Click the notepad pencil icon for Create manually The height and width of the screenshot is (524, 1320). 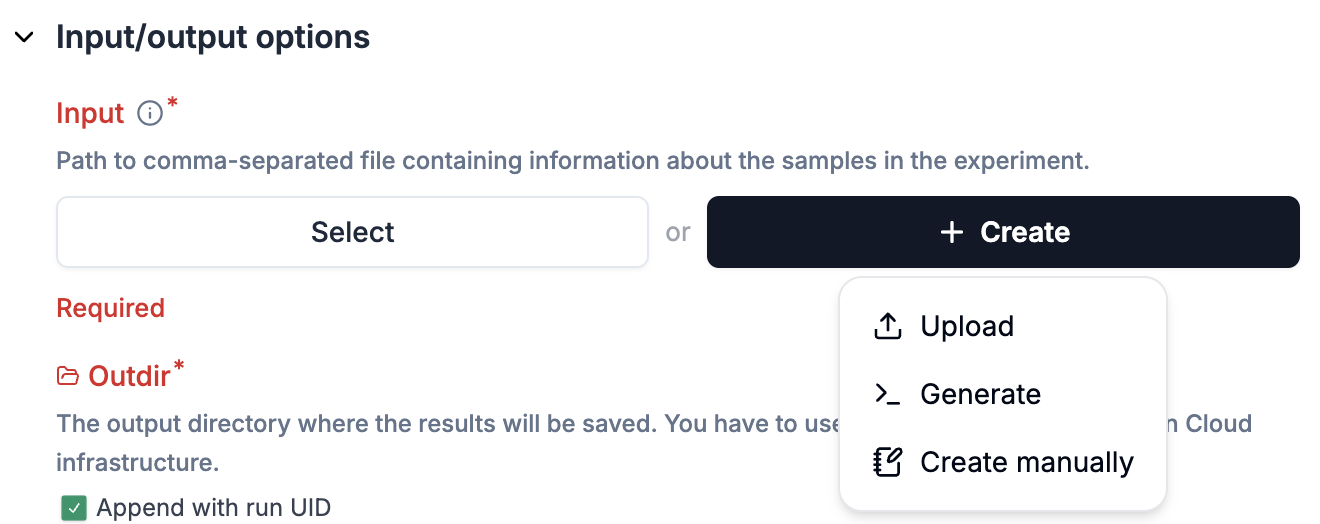coord(888,462)
